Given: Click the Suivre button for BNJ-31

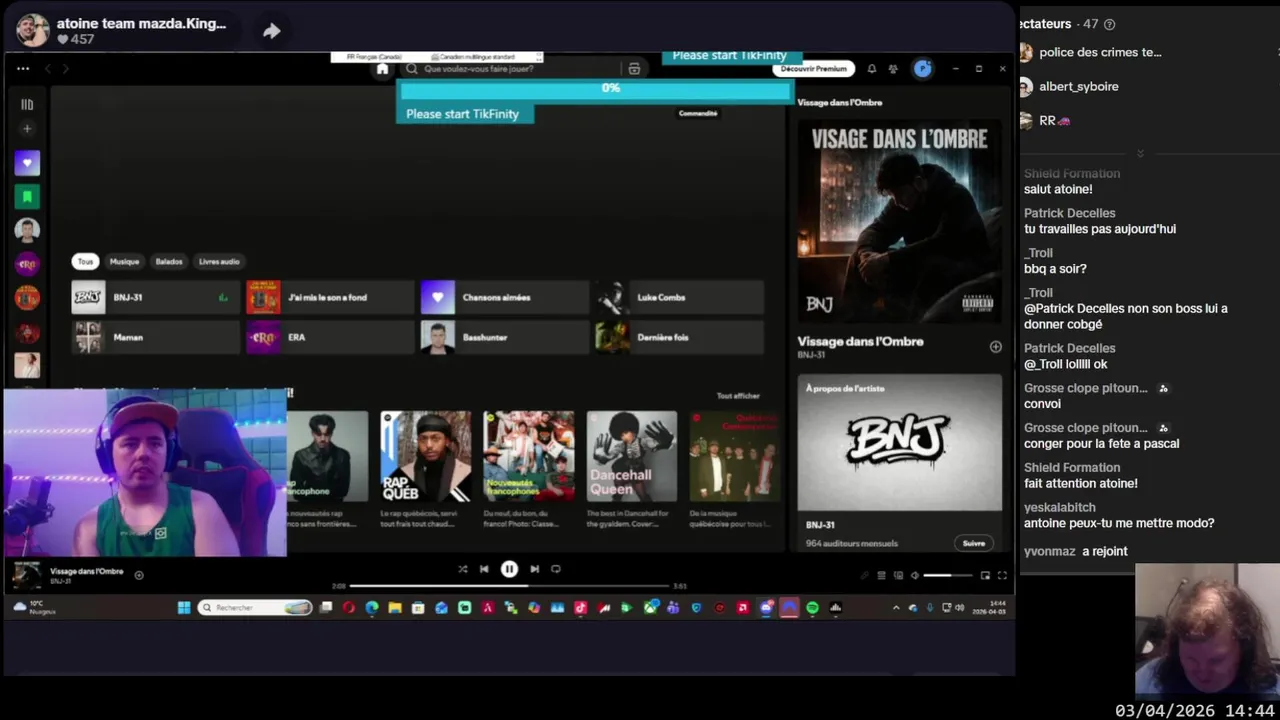Looking at the screenshot, I should (974, 543).
